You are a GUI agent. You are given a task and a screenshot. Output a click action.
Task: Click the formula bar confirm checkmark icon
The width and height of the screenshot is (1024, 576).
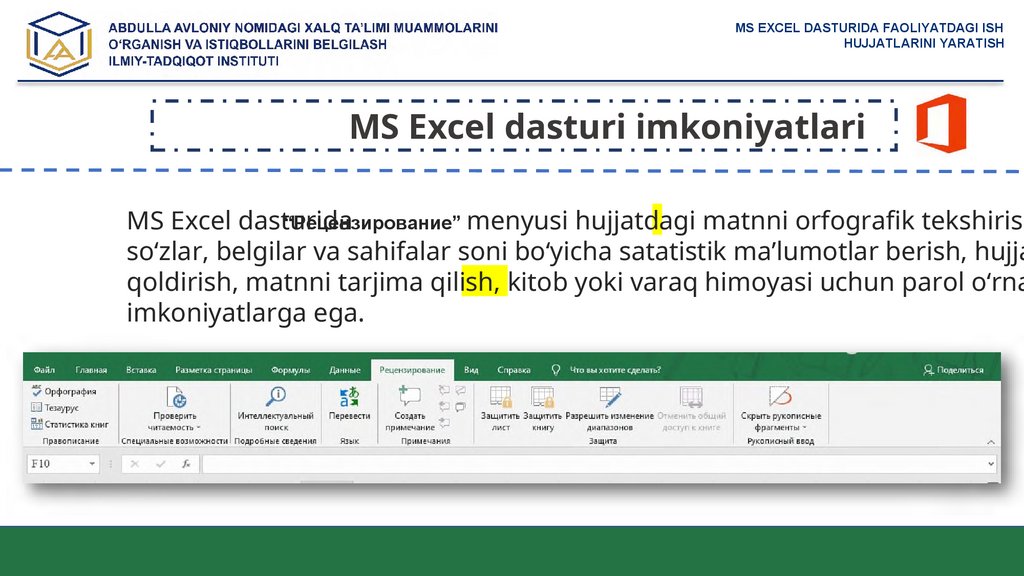(161, 464)
